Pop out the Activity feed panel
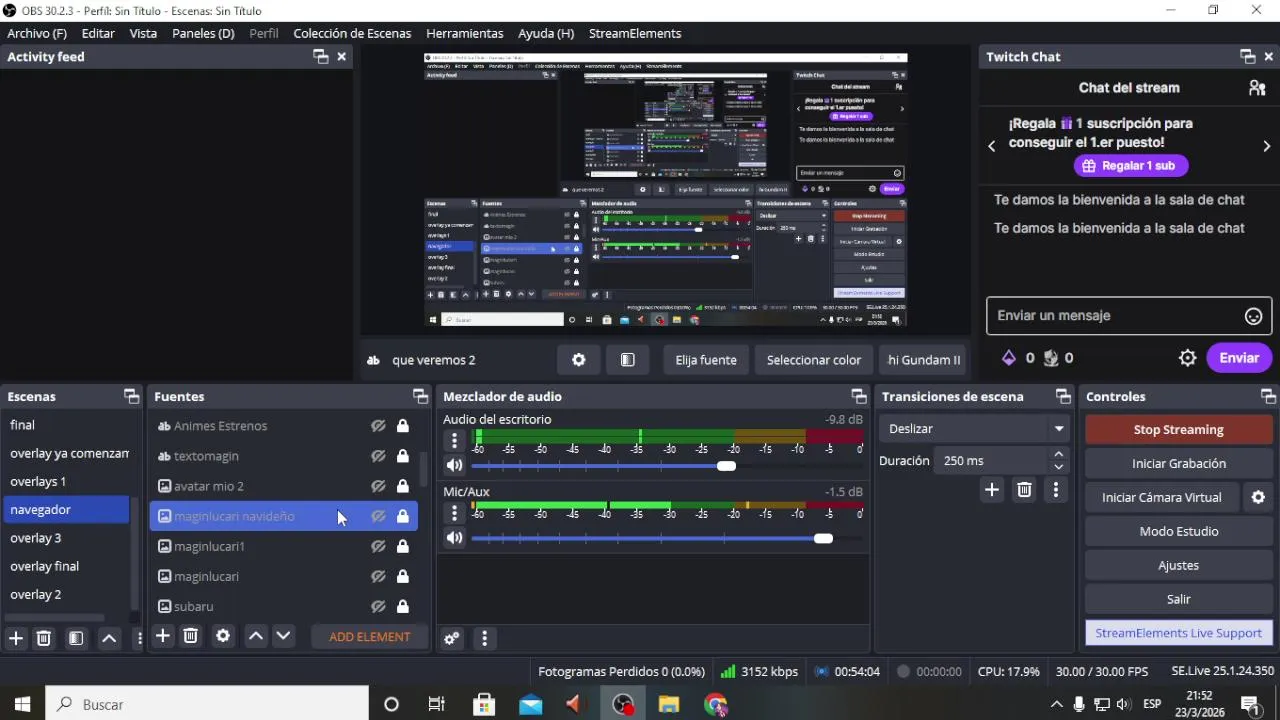The height and width of the screenshot is (720, 1280). tap(320, 57)
